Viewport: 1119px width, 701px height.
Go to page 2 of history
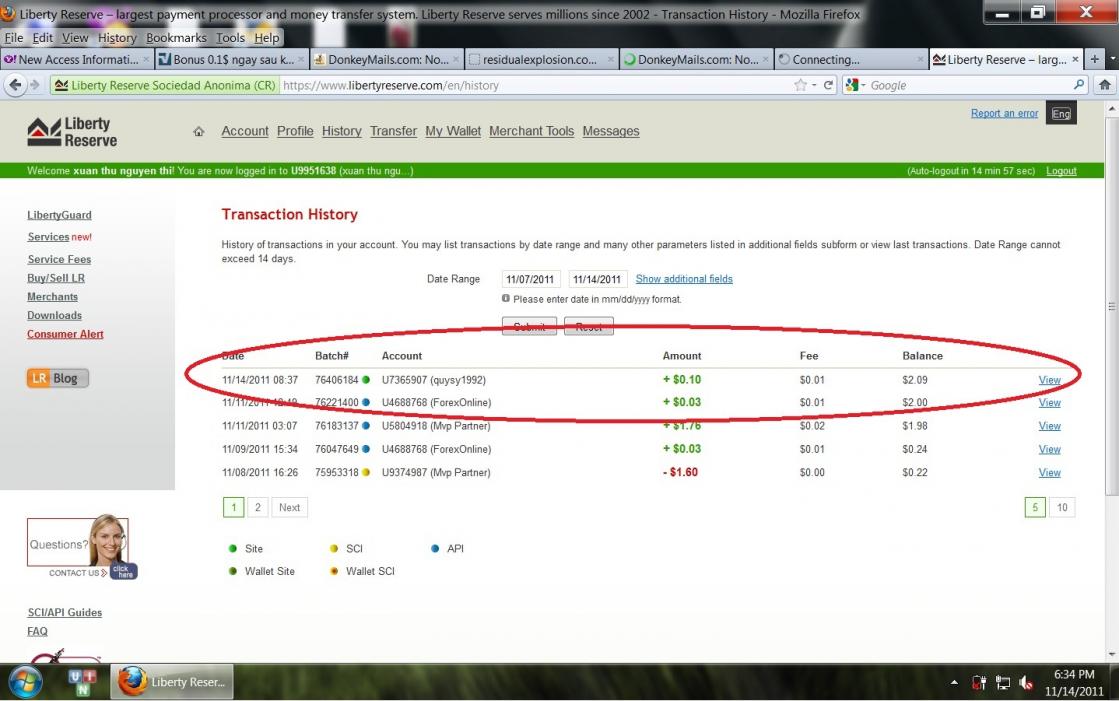(258, 508)
